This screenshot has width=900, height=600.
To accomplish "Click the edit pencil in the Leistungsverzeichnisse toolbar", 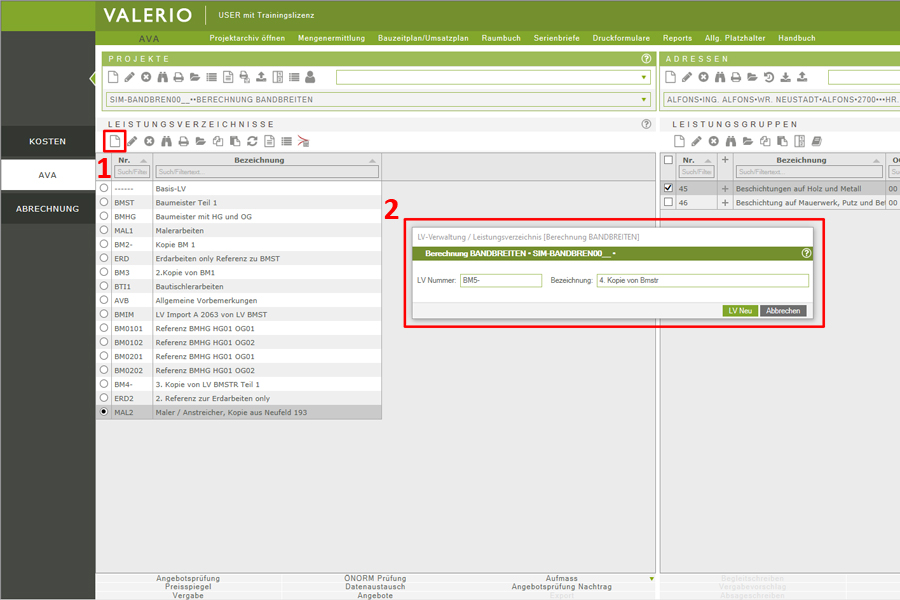I will point(132,141).
